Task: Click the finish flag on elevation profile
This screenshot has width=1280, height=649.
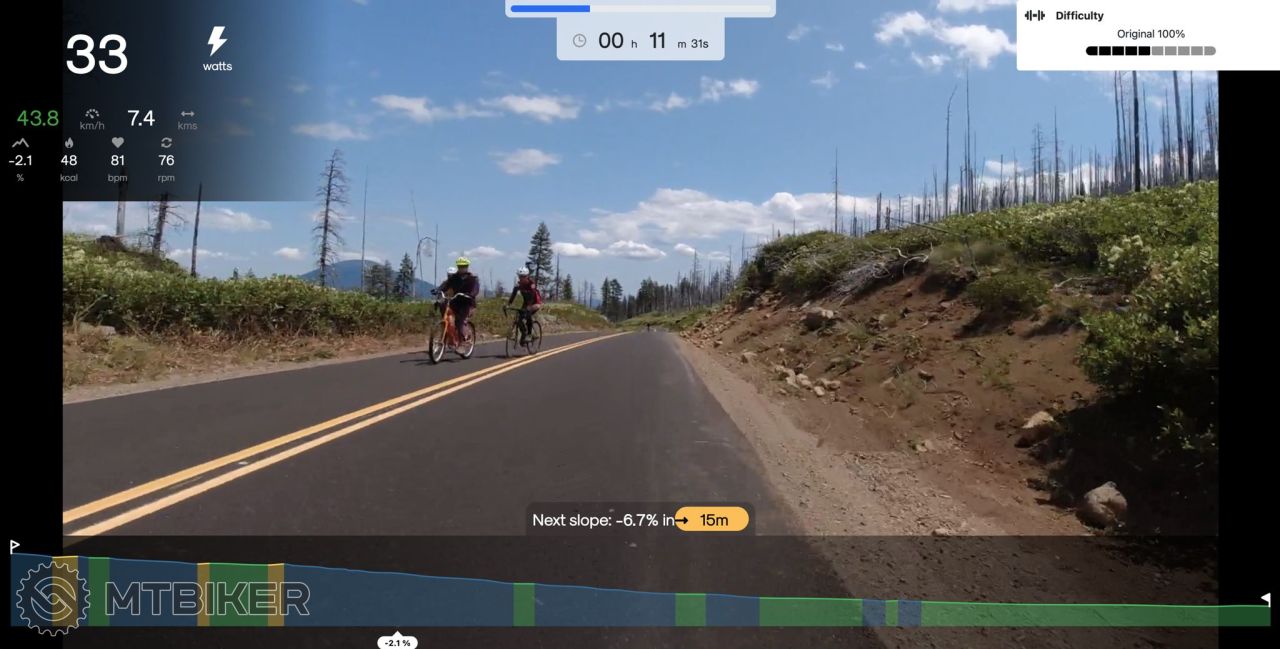Action: pos(1265,599)
